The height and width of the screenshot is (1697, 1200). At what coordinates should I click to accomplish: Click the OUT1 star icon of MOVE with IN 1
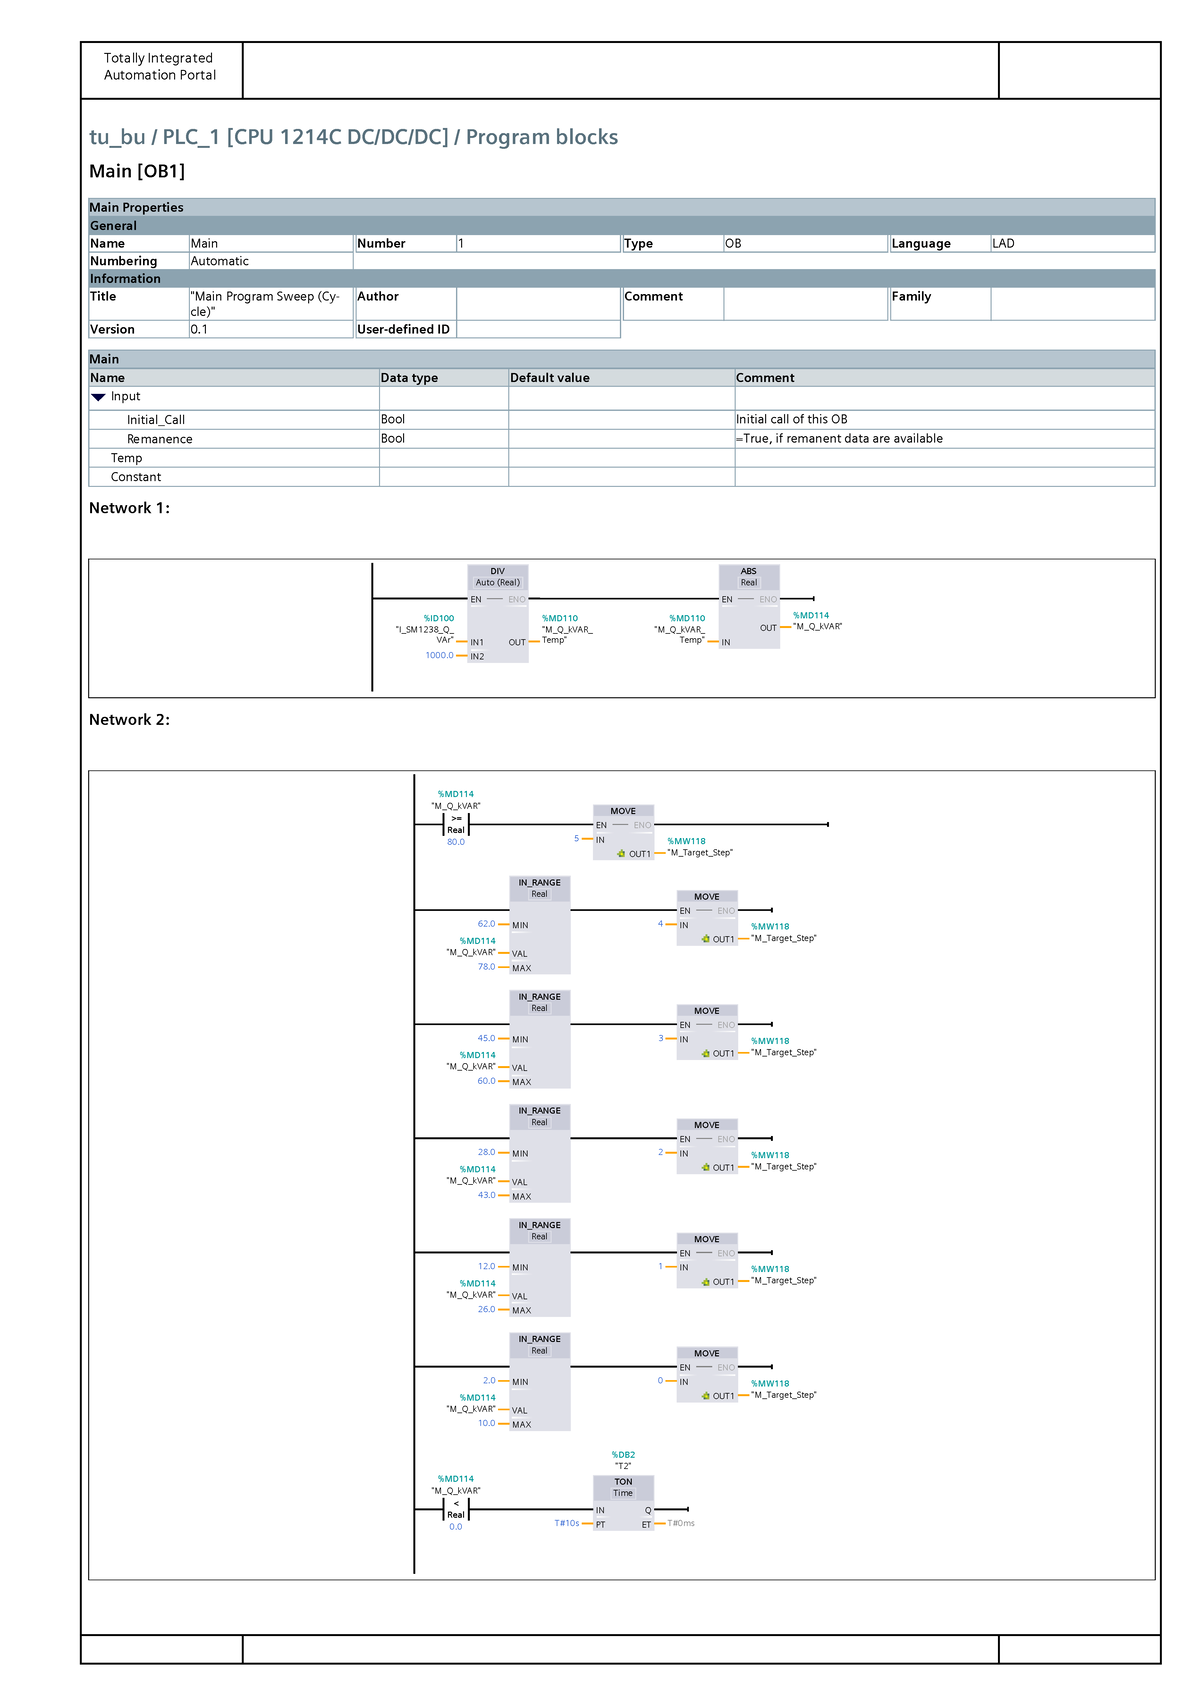(705, 1281)
